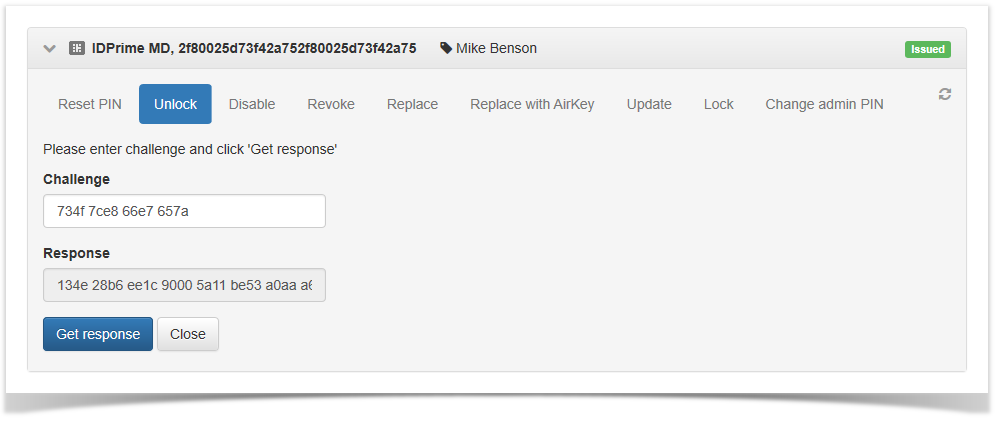
Task: Switch to the Lock tab
Action: (x=718, y=104)
